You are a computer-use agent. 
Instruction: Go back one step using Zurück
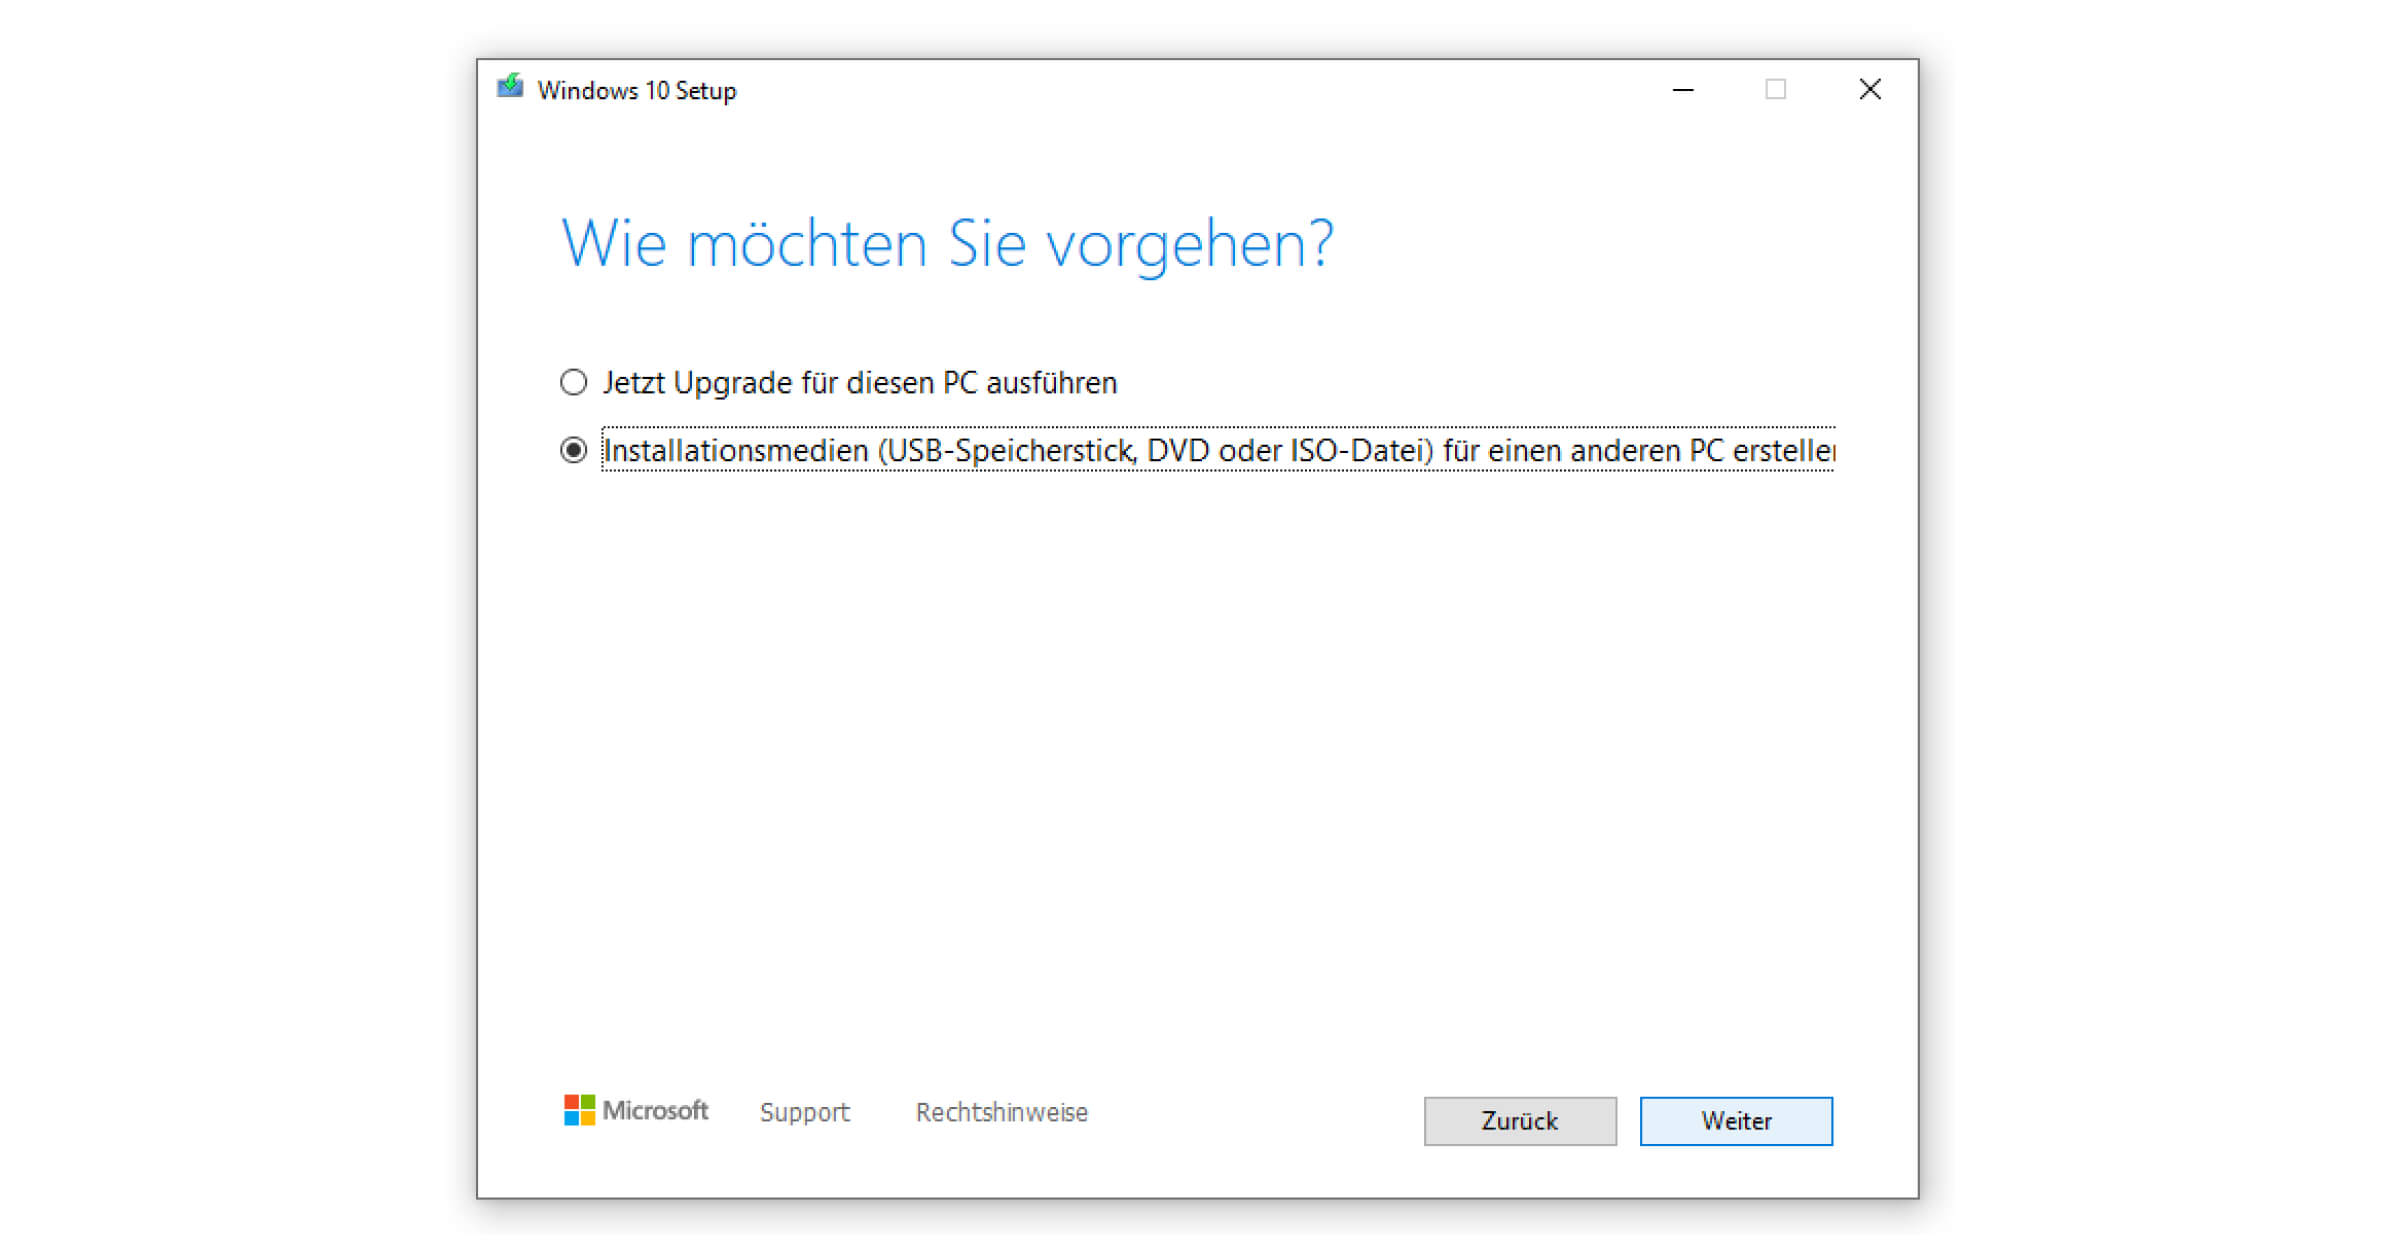click(x=1519, y=1121)
